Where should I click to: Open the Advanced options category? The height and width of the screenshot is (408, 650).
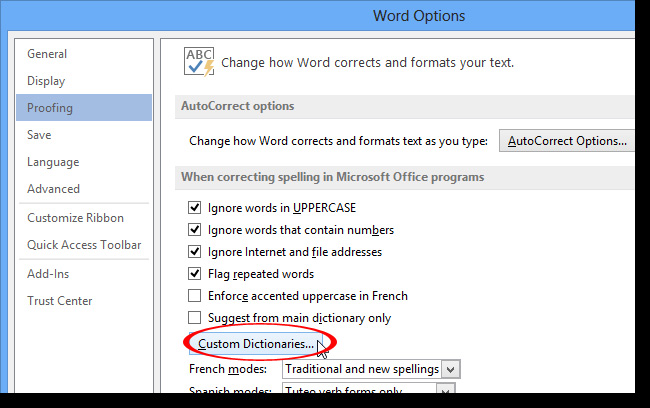(54, 189)
